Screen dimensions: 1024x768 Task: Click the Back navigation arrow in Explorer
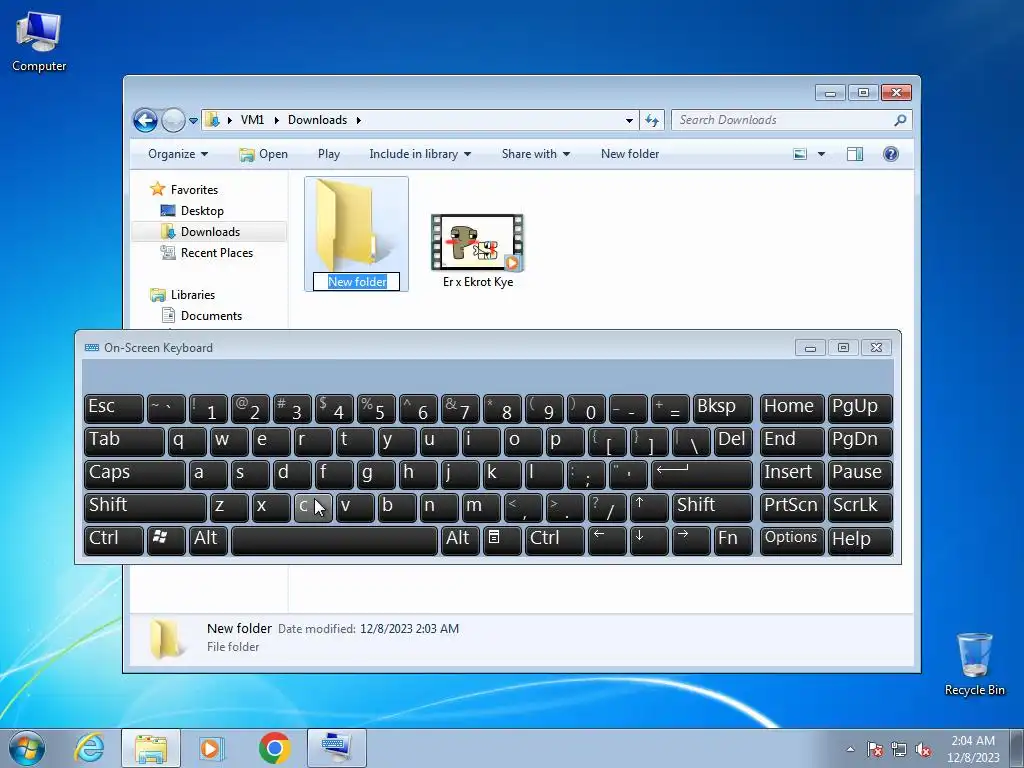(x=145, y=120)
